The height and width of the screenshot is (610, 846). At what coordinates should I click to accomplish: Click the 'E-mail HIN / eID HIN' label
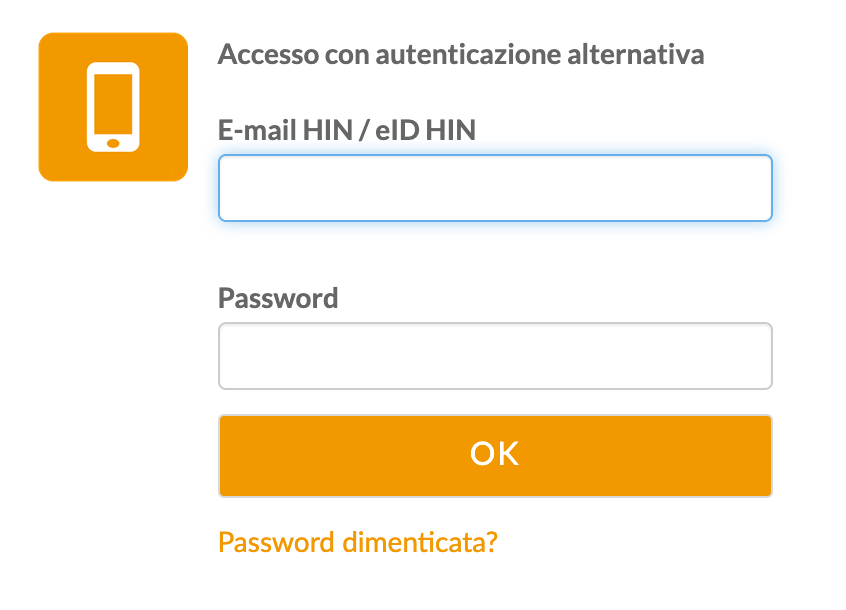pos(347,129)
